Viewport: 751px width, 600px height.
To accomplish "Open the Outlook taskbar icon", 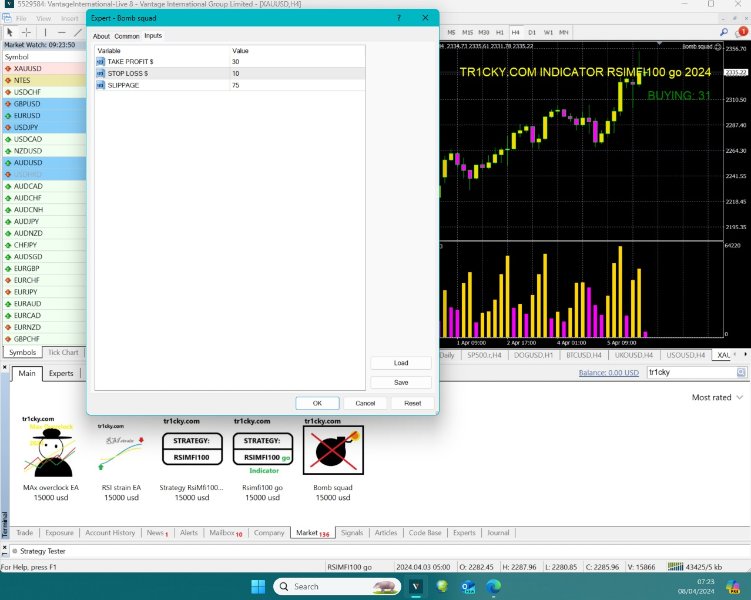I will coord(468,587).
